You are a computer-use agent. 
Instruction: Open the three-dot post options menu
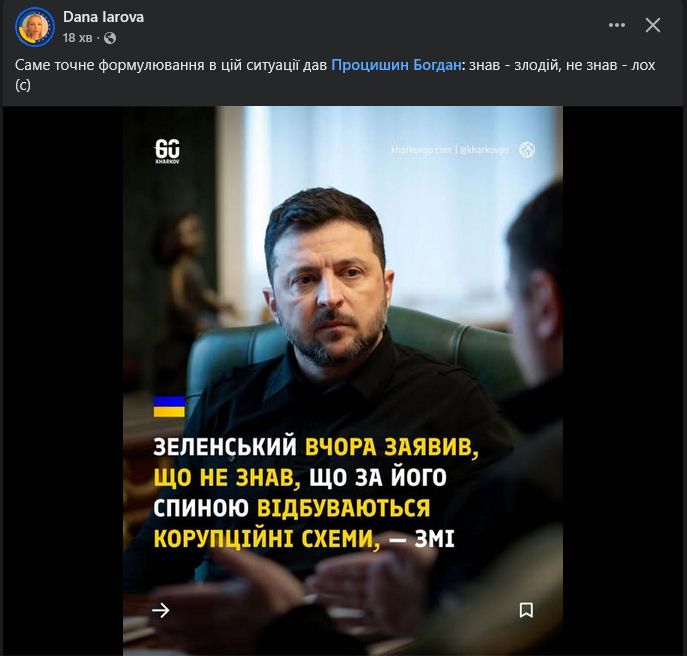(617, 25)
